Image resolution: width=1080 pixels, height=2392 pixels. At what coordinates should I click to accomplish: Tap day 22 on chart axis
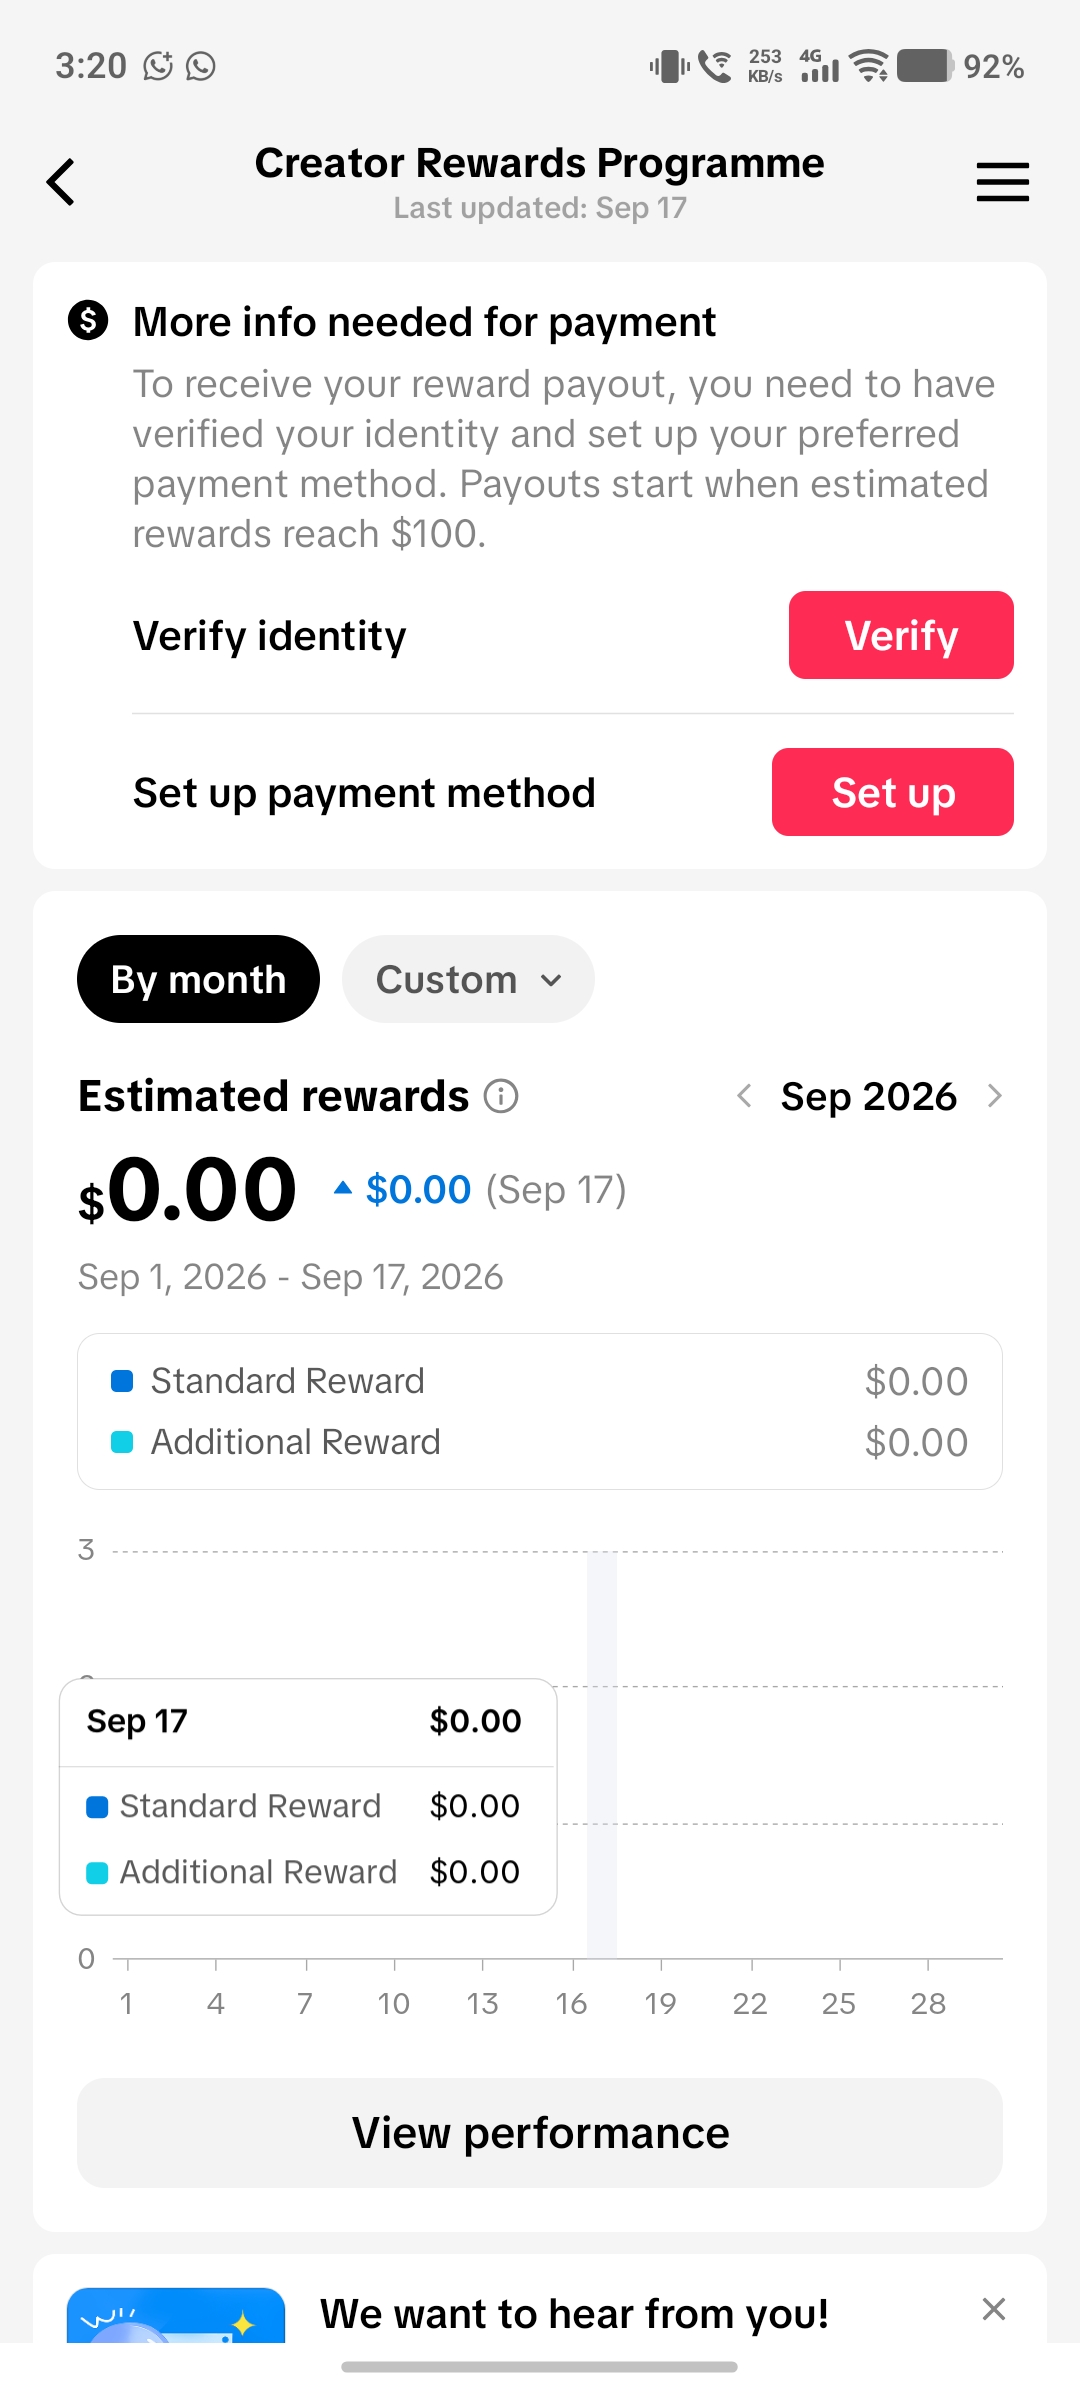click(750, 2003)
